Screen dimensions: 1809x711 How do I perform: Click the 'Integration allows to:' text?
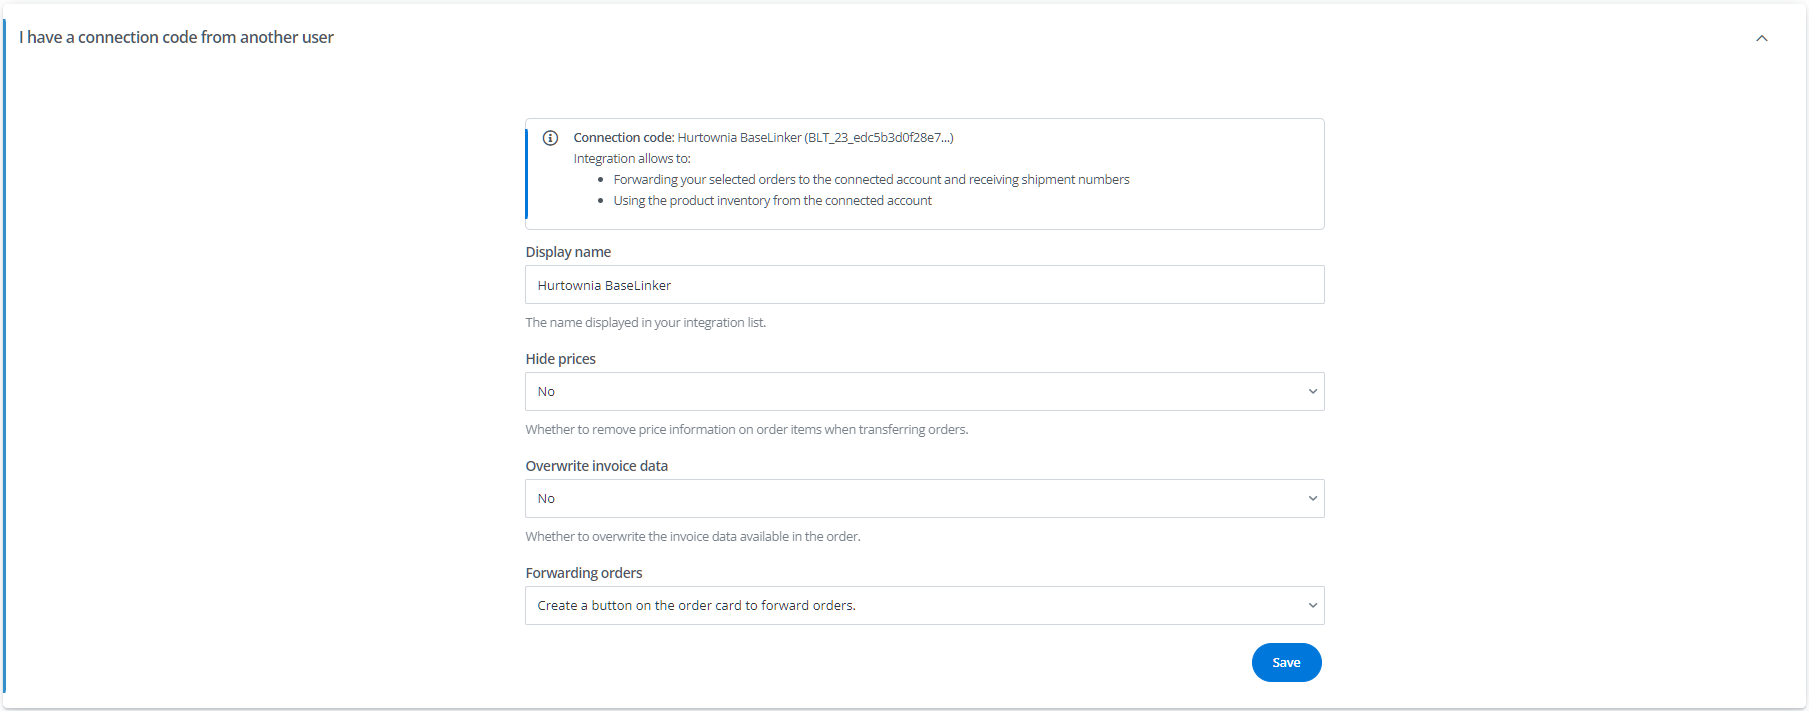click(x=632, y=159)
